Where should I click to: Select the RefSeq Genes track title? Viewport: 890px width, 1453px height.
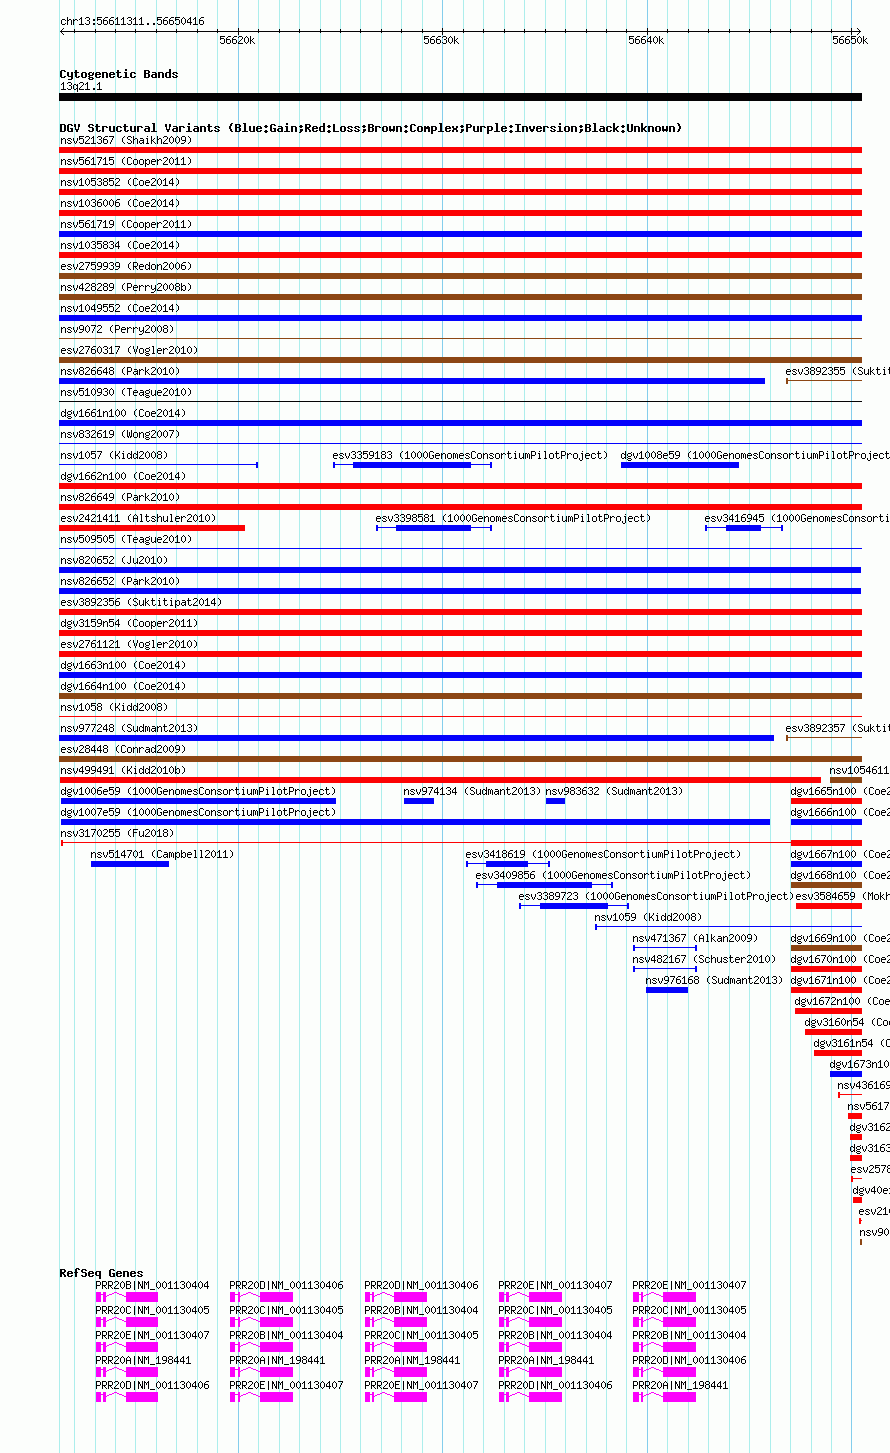click(x=102, y=1273)
